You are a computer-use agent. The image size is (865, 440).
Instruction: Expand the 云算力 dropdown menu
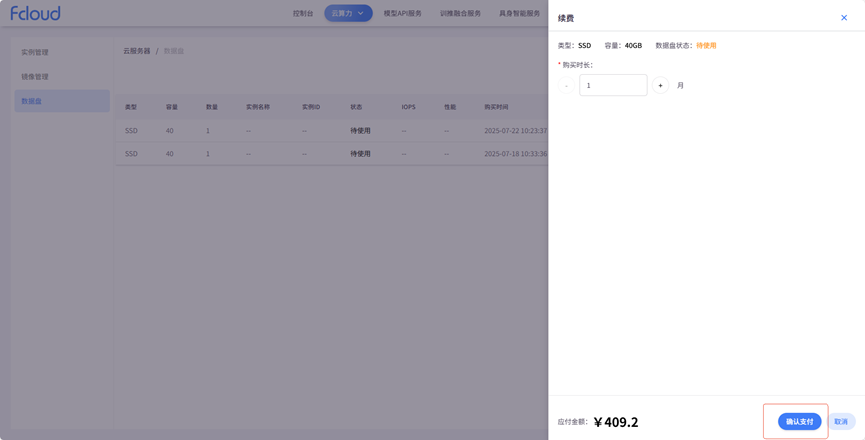[348, 13]
